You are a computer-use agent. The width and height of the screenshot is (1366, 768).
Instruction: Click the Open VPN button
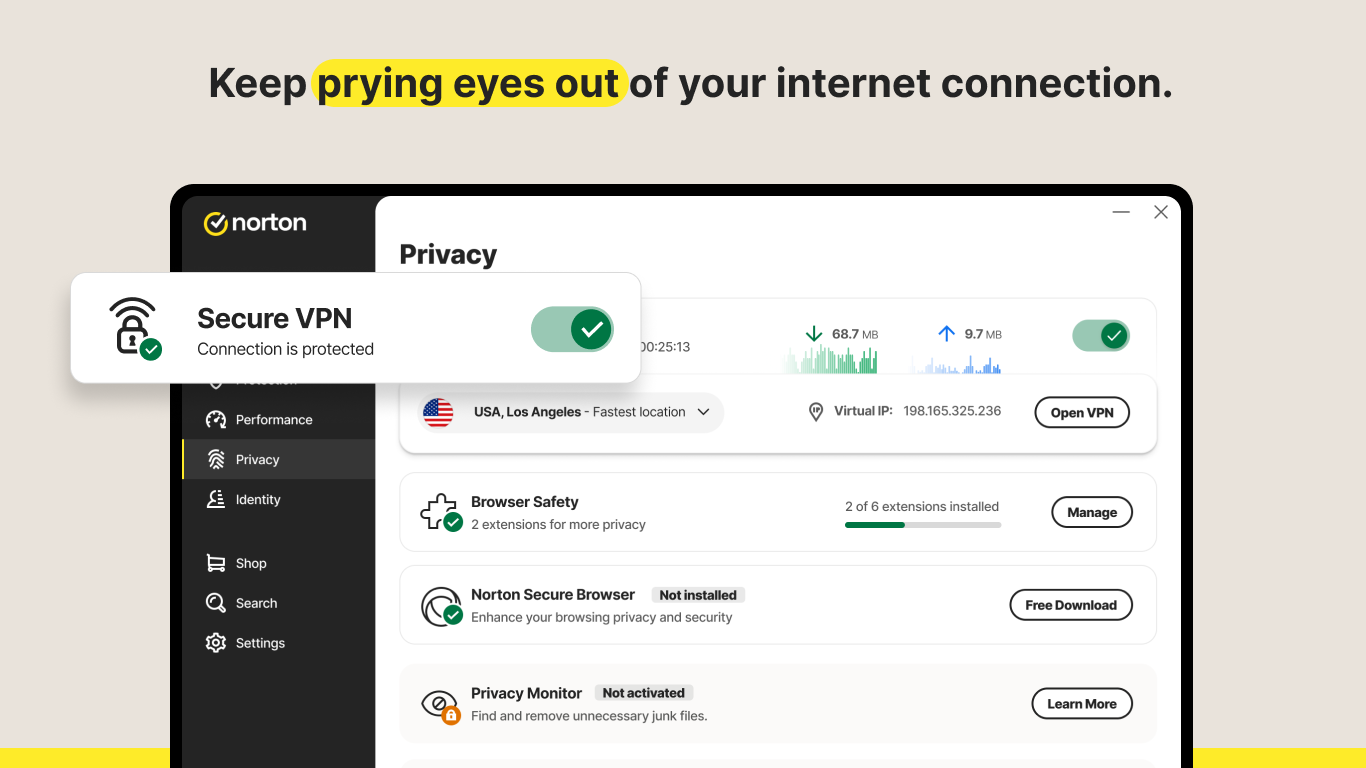[1082, 412]
